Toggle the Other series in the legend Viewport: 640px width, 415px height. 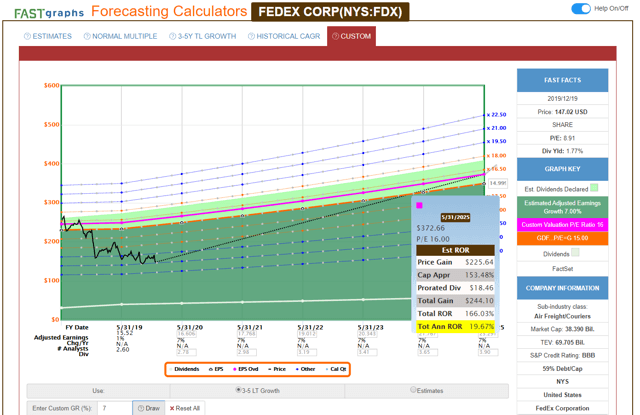[x=305, y=369]
